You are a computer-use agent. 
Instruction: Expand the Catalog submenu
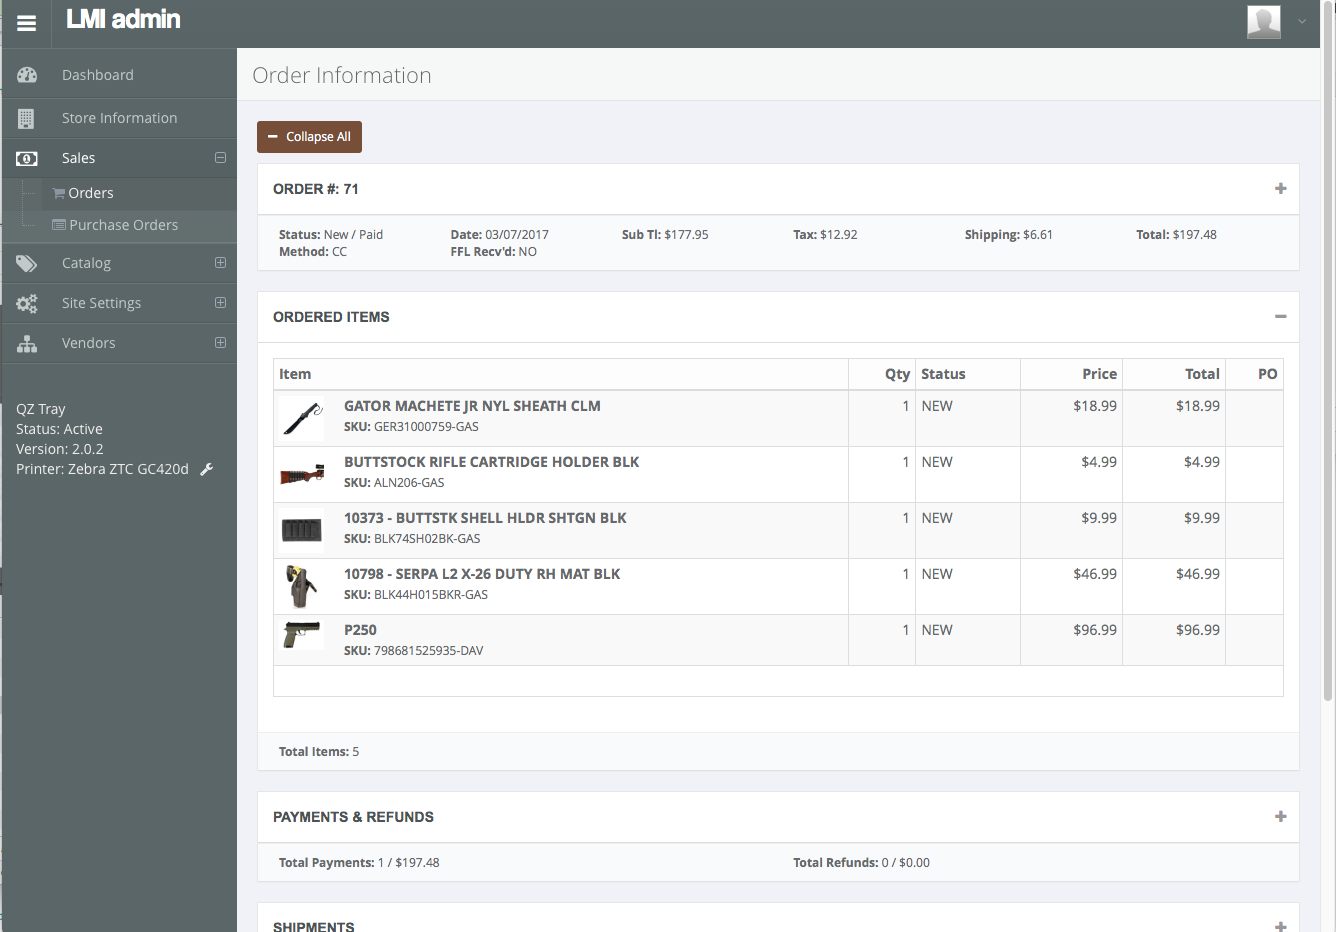click(220, 263)
